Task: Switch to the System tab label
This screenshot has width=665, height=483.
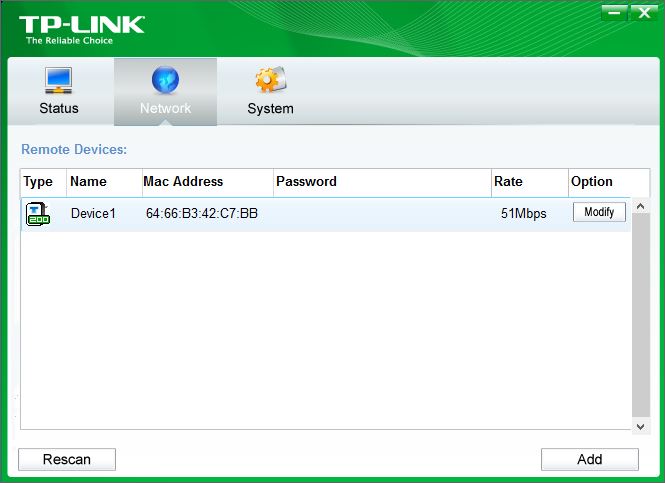Action: [x=270, y=108]
